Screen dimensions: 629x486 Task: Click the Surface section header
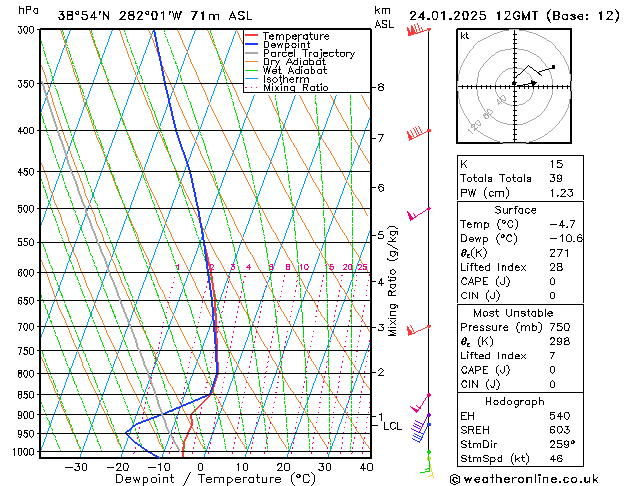pyautogui.click(x=515, y=210)
